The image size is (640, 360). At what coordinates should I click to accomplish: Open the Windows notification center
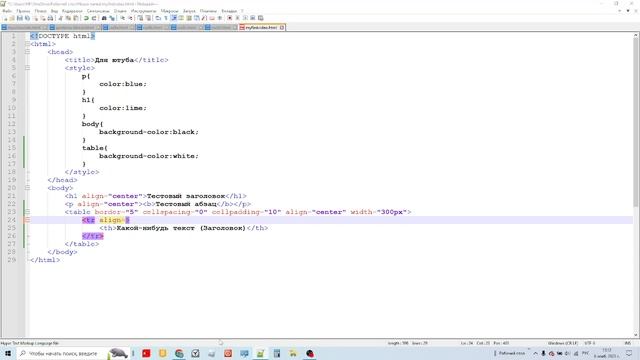point(629,353)
